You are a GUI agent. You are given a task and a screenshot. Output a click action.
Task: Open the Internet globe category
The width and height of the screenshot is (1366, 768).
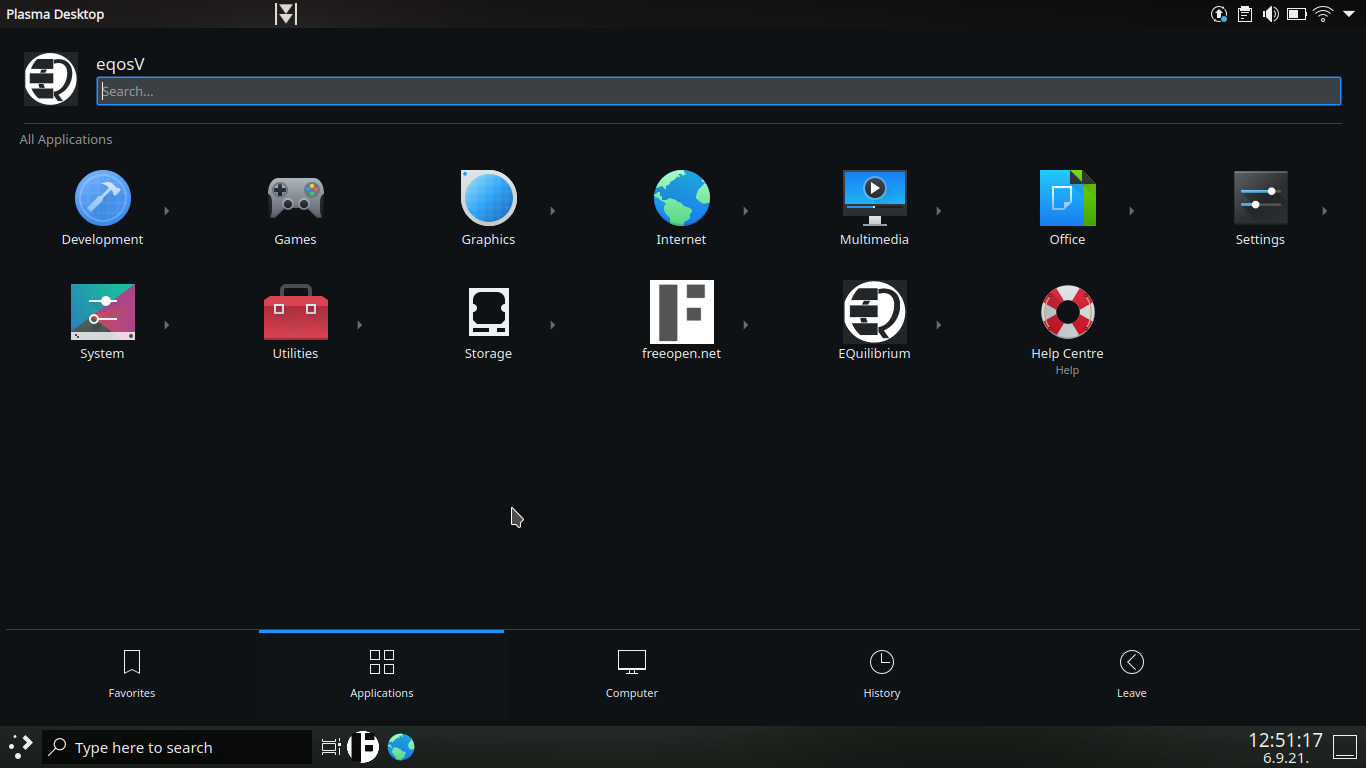click(681, 198)
